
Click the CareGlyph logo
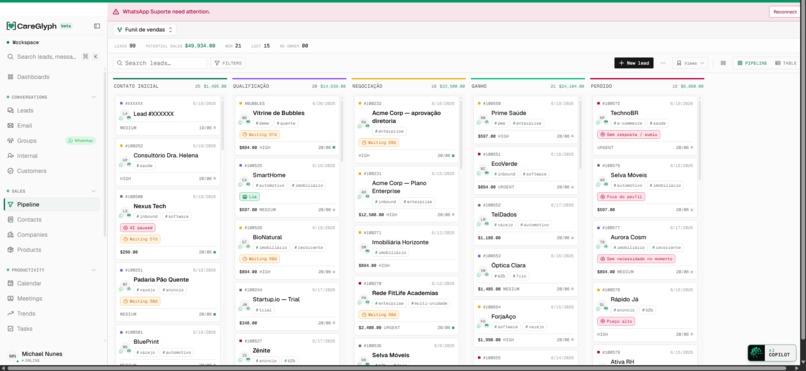click(x=31, y=26)
